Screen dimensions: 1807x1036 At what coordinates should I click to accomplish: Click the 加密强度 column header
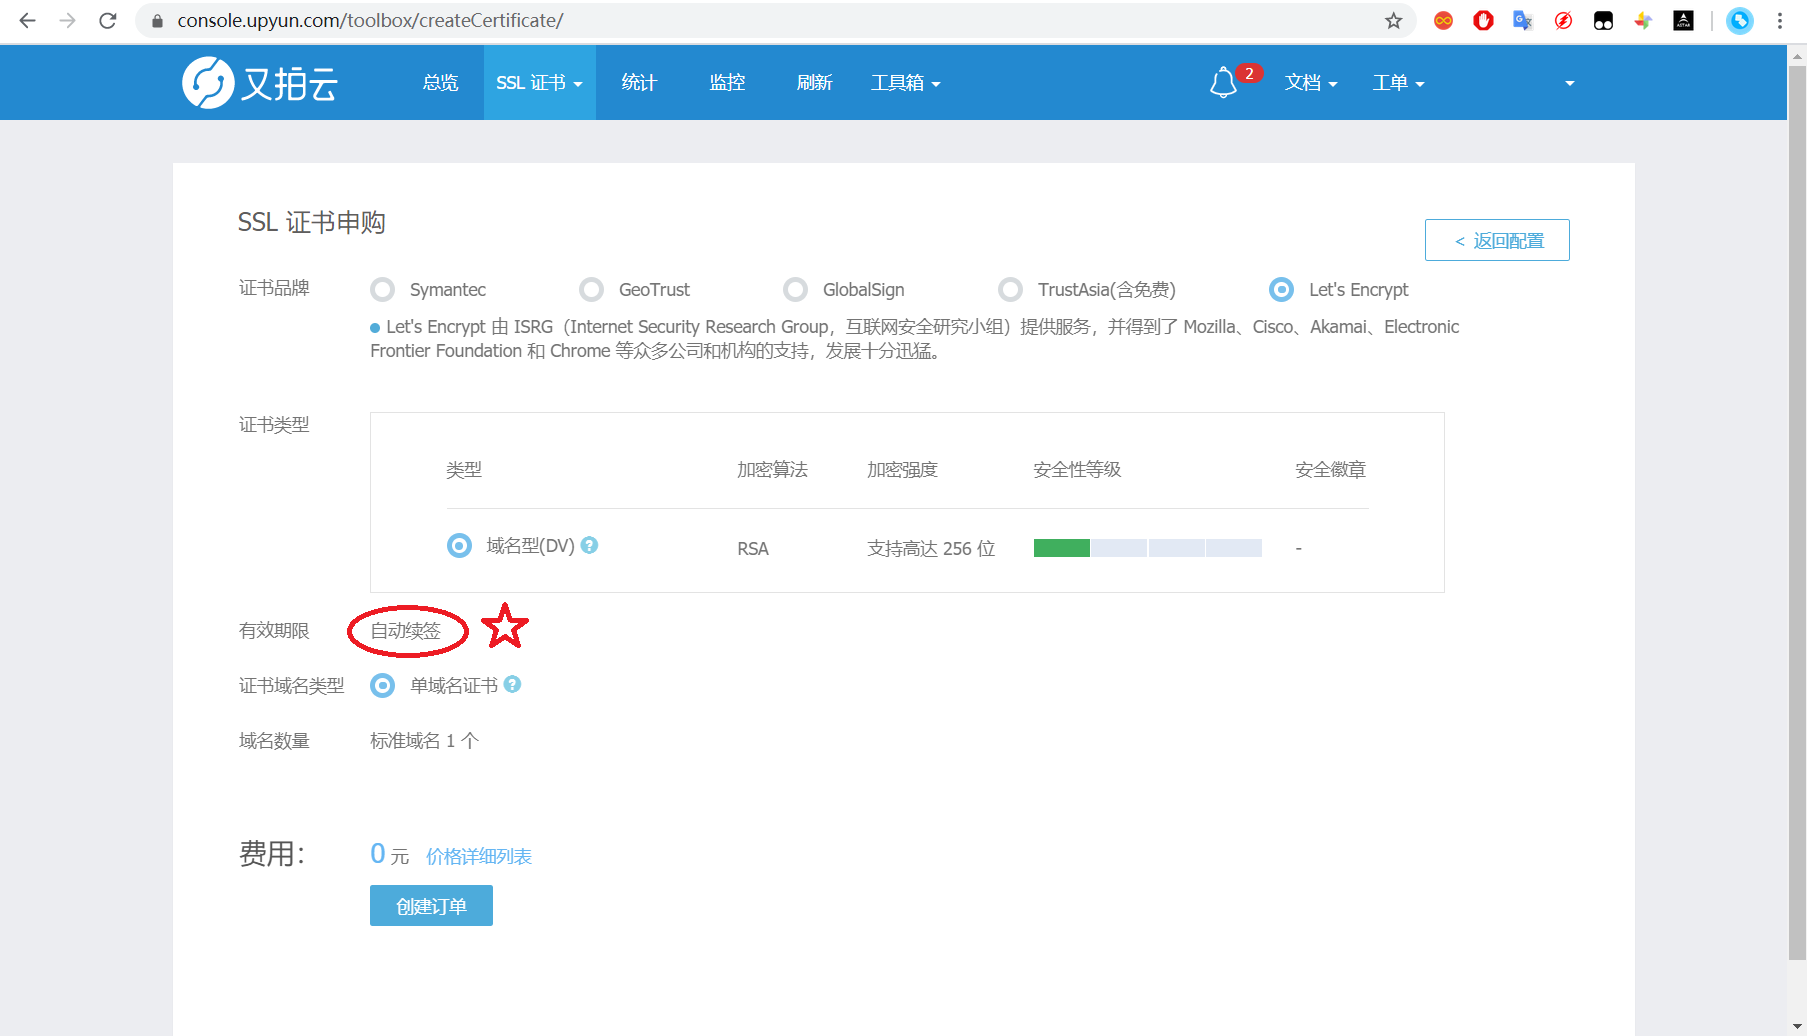tap(902, 470)
